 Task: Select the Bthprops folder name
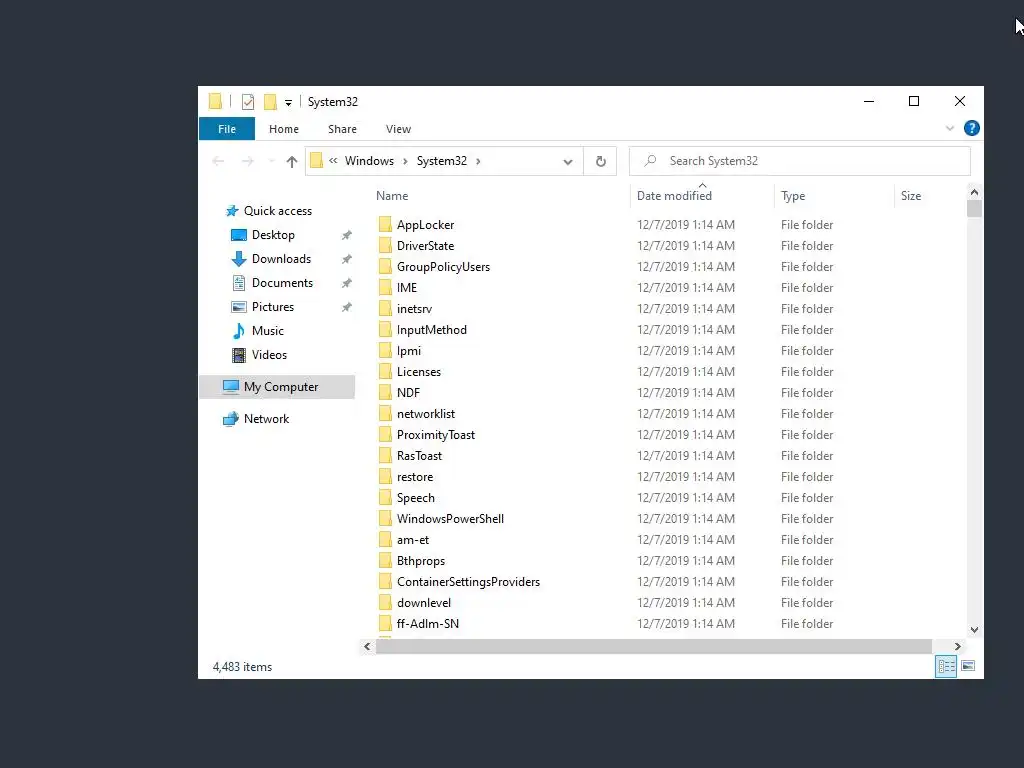coord(421,561)
